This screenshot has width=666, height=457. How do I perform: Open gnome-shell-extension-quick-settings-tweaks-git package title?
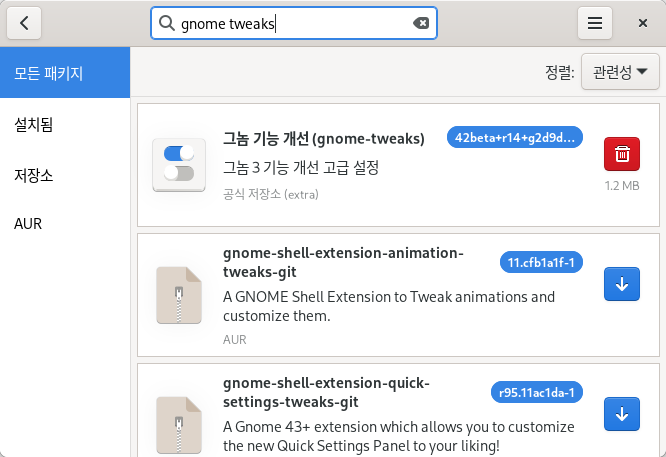pos(326,392)
